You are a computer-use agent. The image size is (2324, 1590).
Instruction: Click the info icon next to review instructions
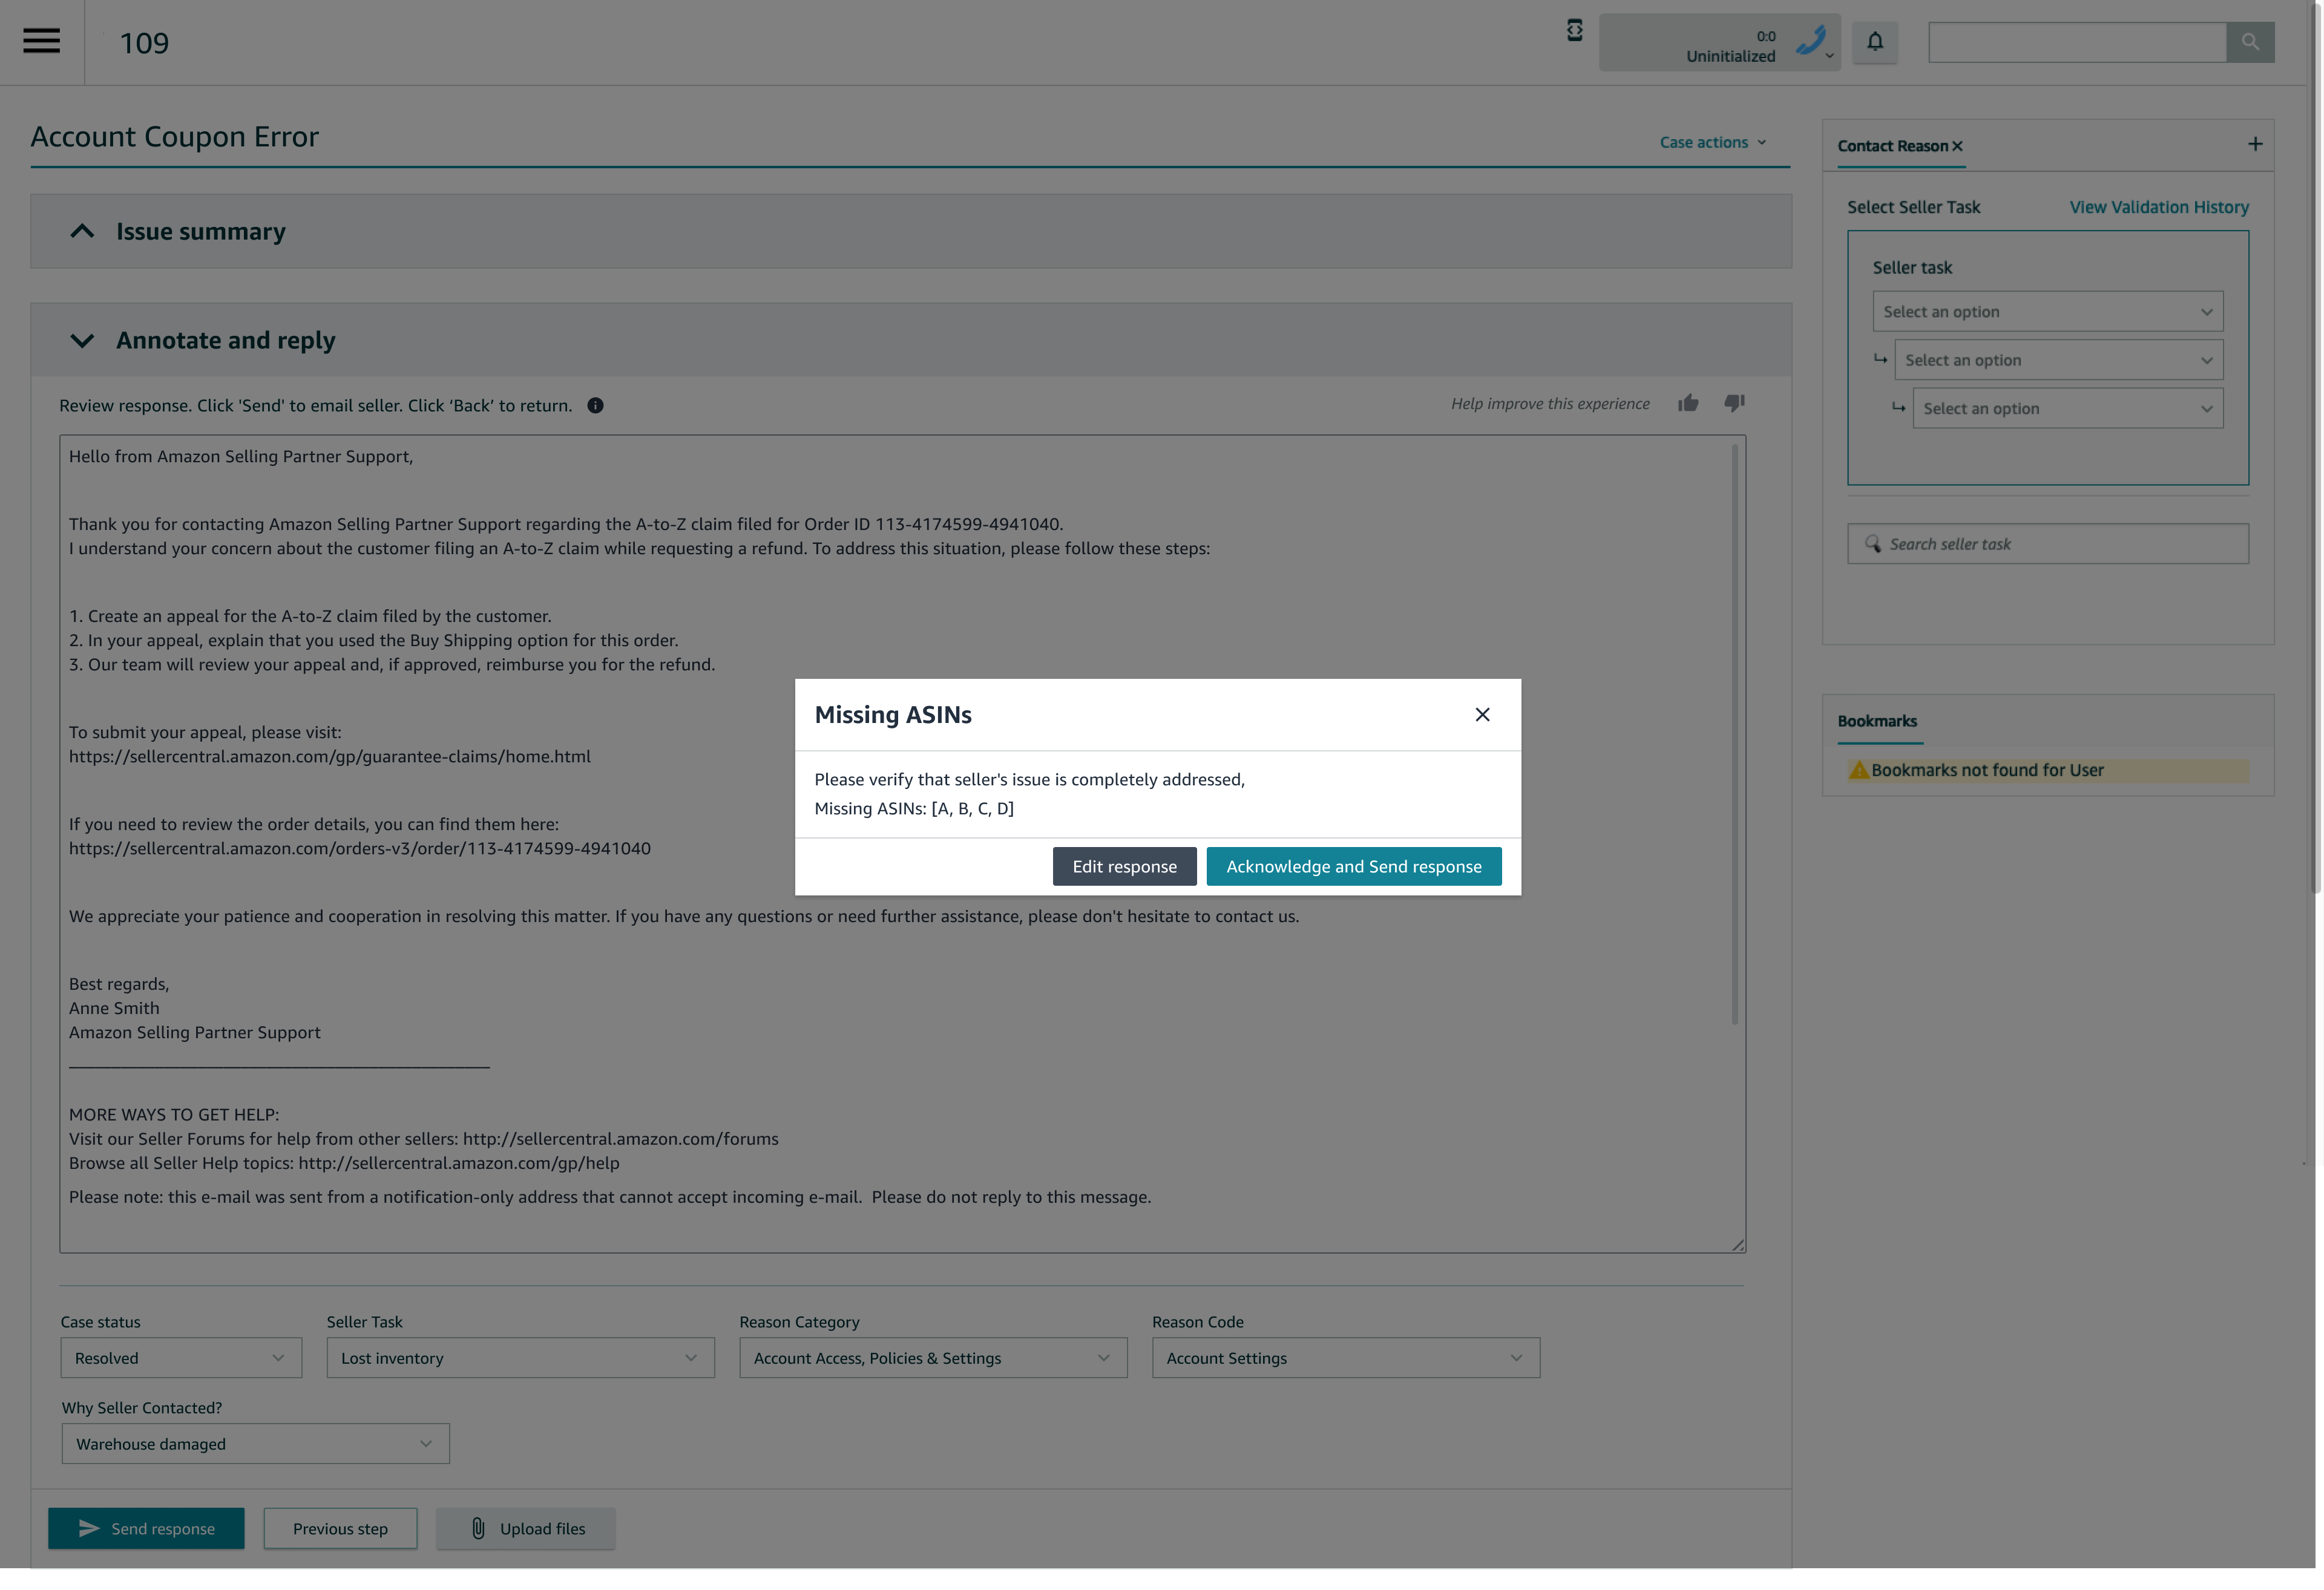click(x=595, y=406)
